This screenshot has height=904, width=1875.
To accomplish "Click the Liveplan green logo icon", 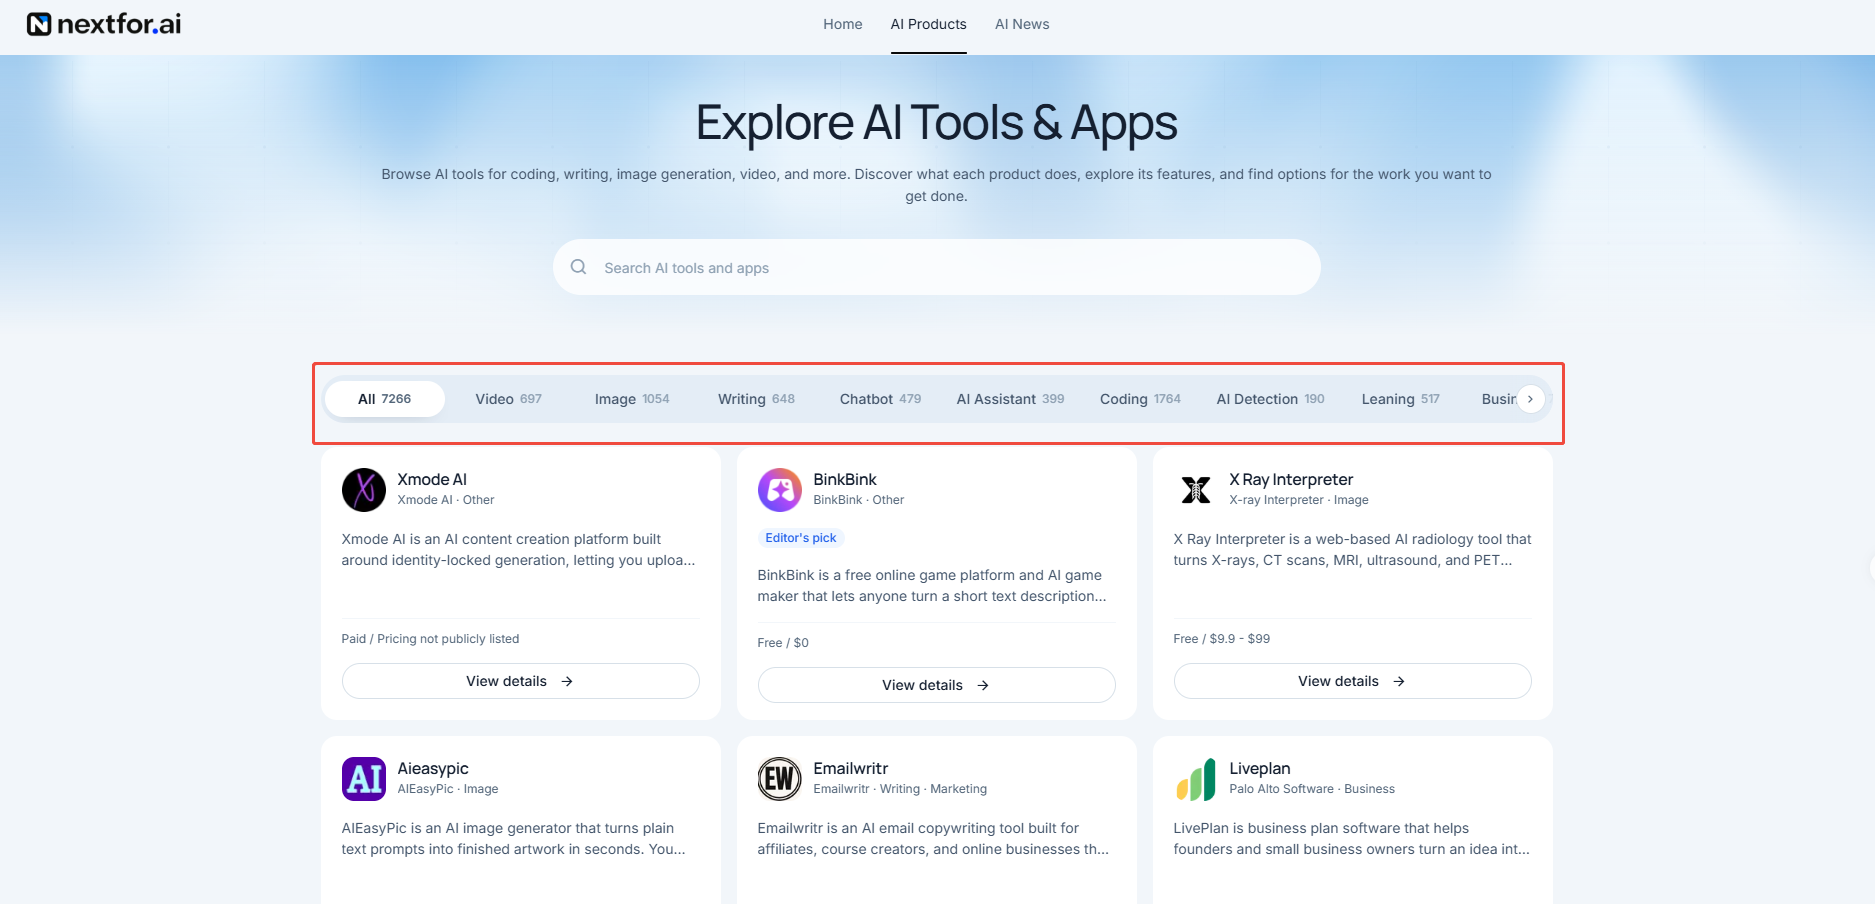I will click(x=1196, y=779).
